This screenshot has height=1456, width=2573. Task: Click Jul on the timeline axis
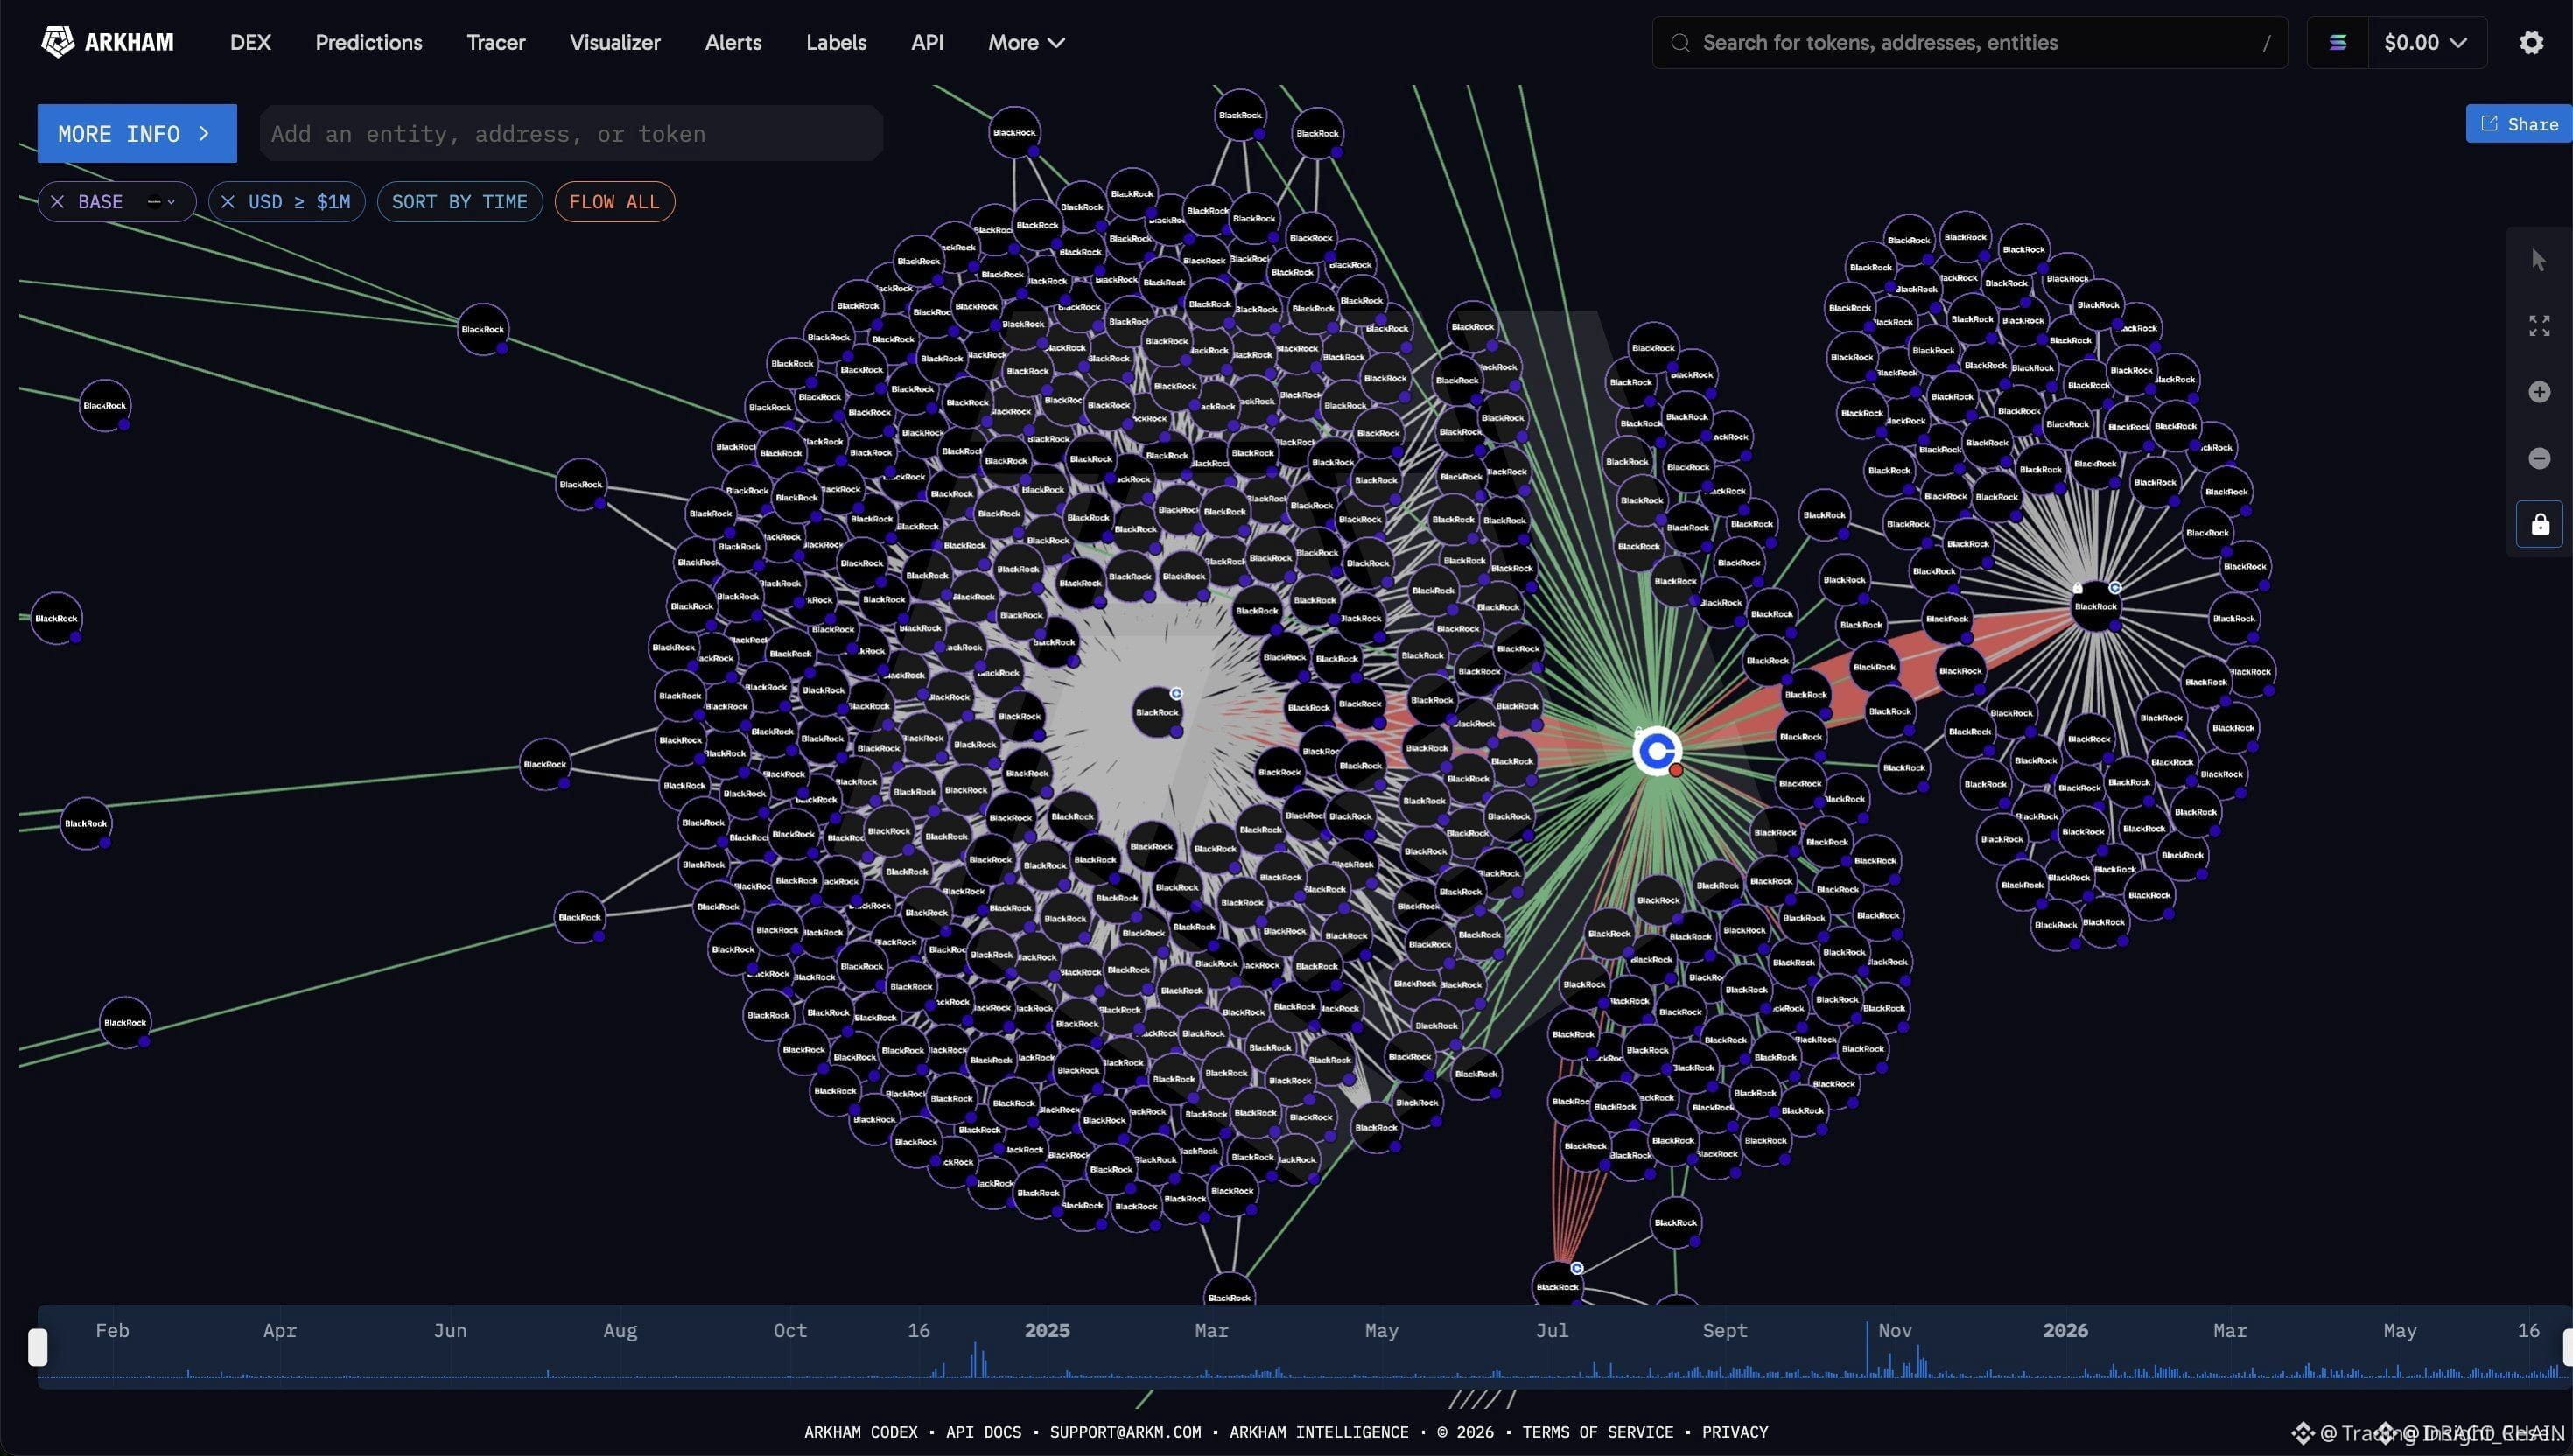[1552, 1330]
